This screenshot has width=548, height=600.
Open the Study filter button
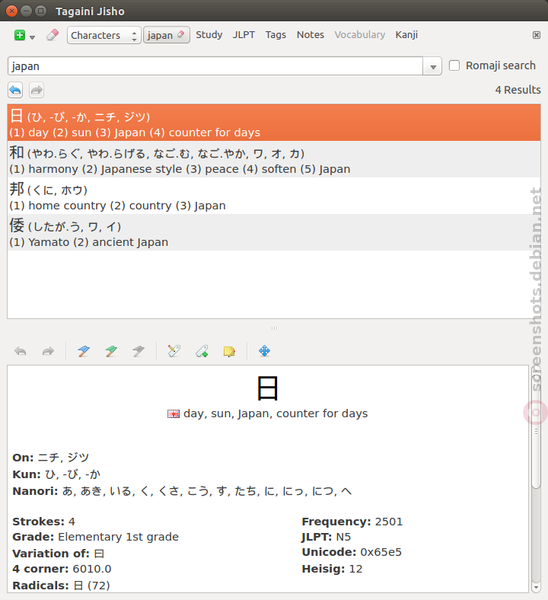209,35
